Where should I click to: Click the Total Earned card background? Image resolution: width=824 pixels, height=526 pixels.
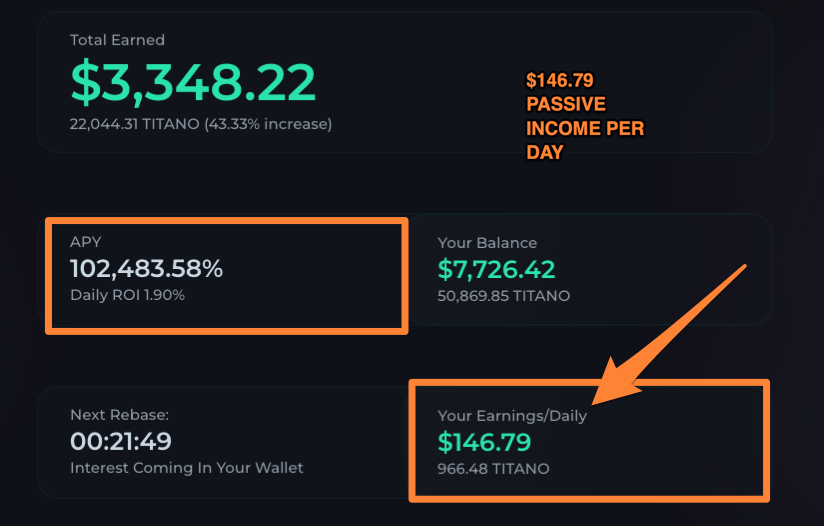click(x=420, y=82)
